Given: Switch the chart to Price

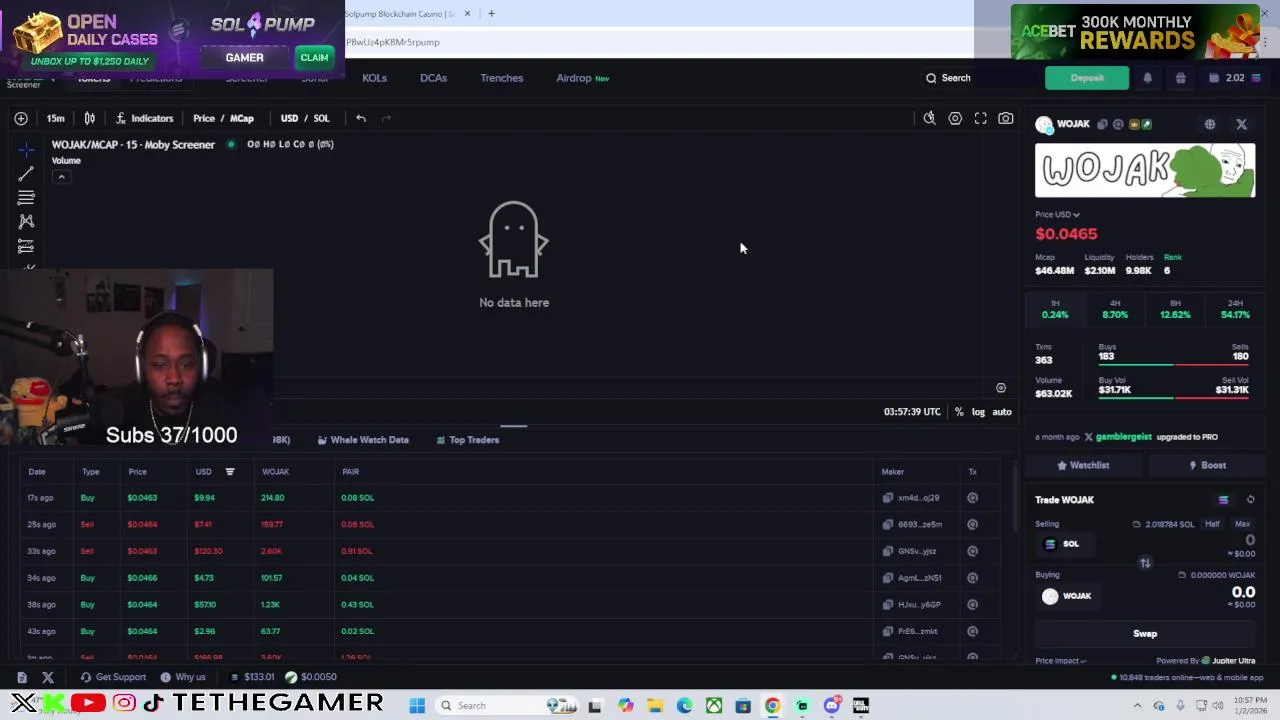Looking at the screenshot, I should click(204, 118).
